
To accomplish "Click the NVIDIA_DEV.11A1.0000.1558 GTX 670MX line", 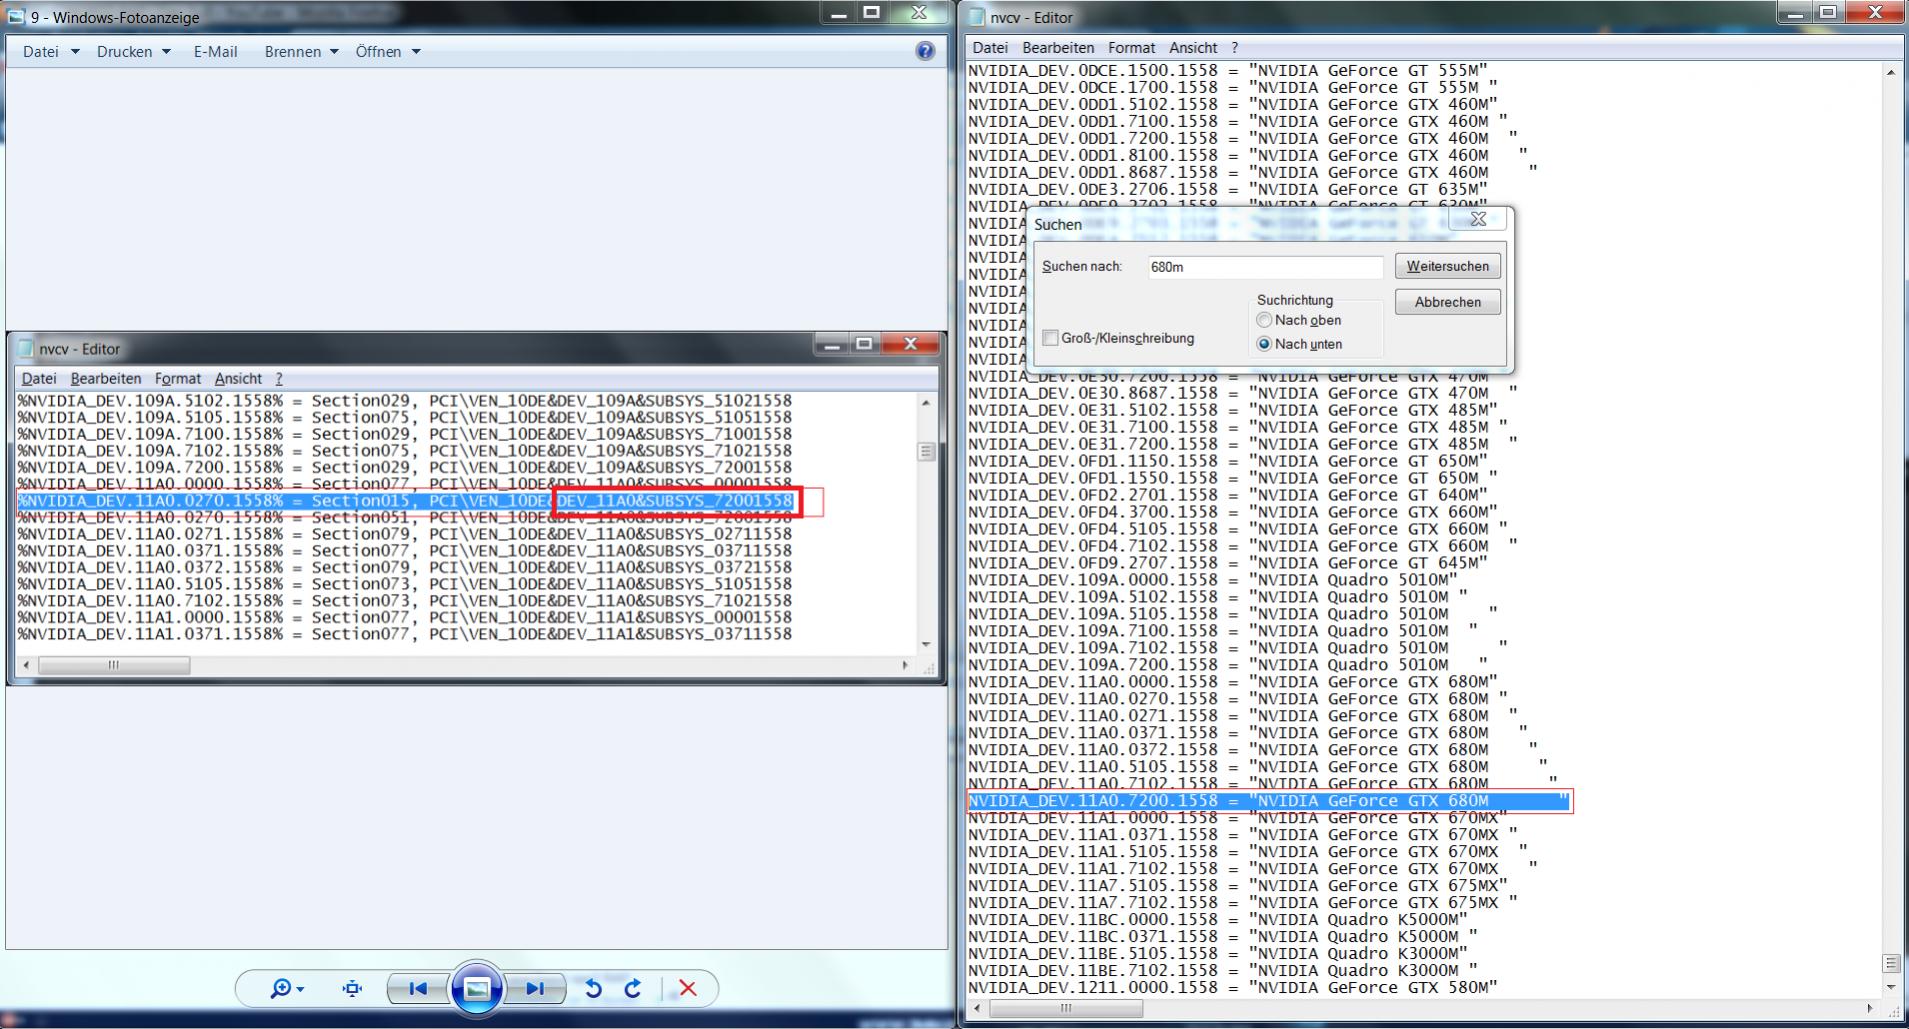I will 1237,818.
